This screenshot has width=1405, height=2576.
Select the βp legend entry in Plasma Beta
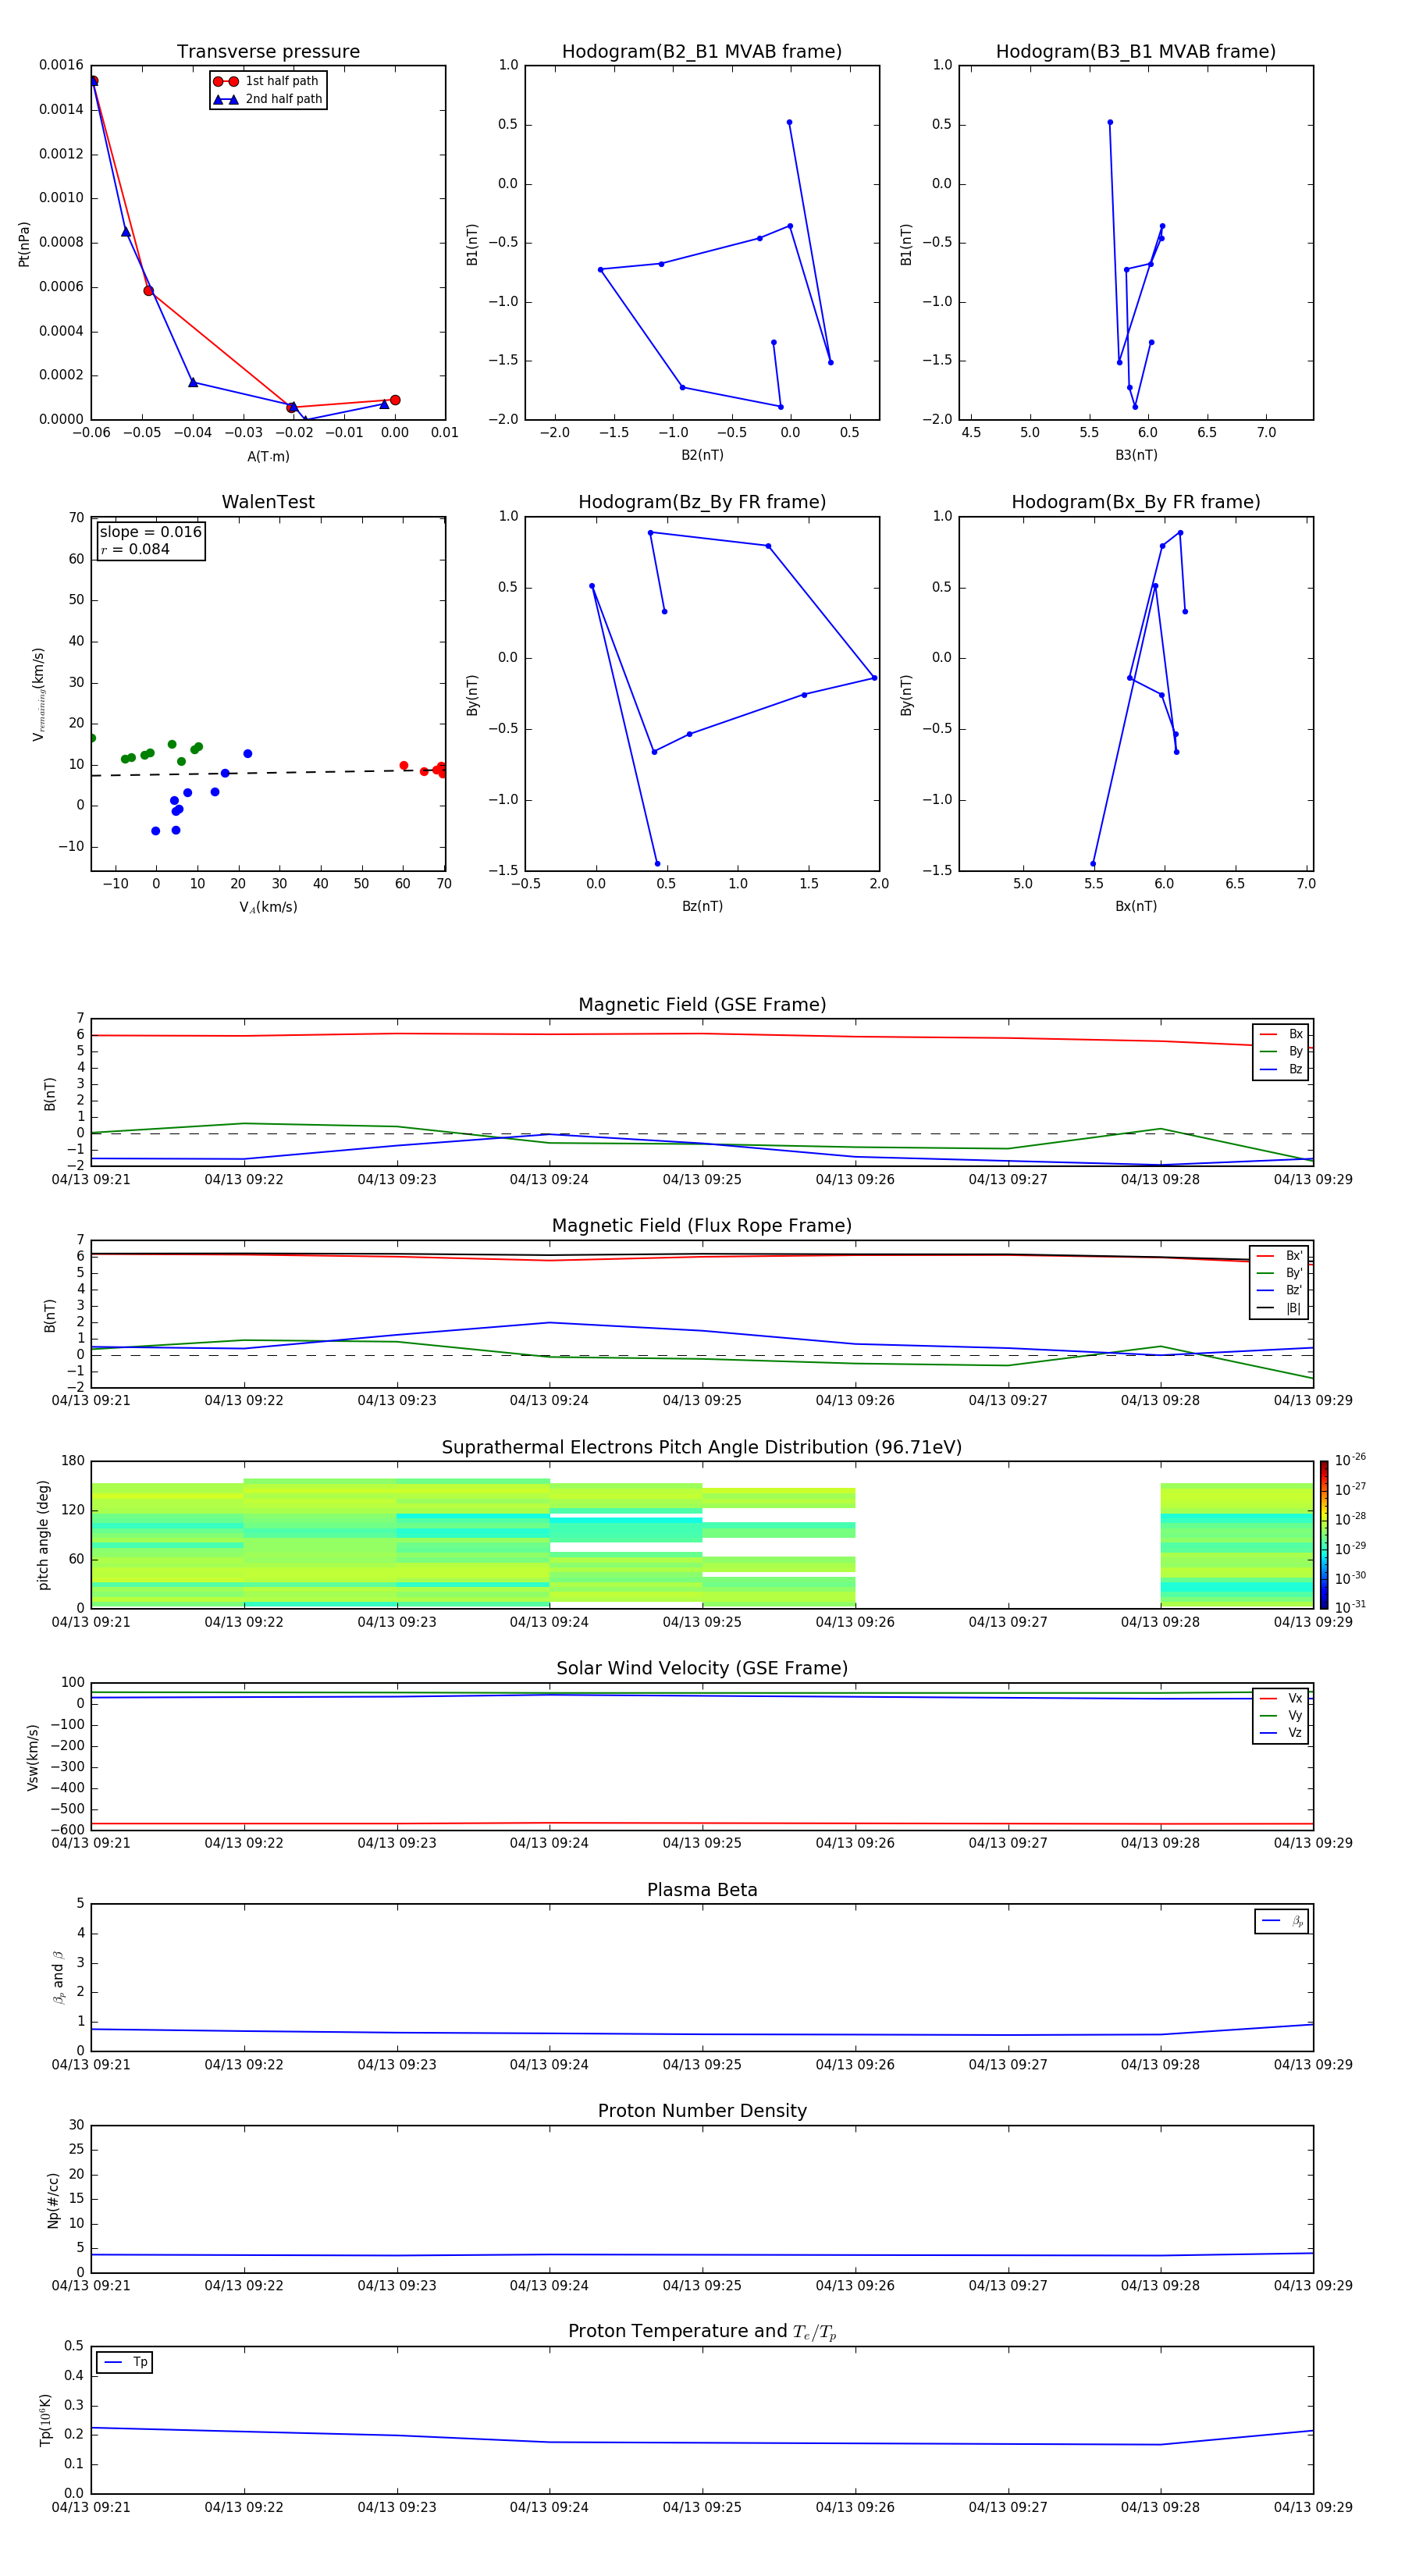1282,1921
